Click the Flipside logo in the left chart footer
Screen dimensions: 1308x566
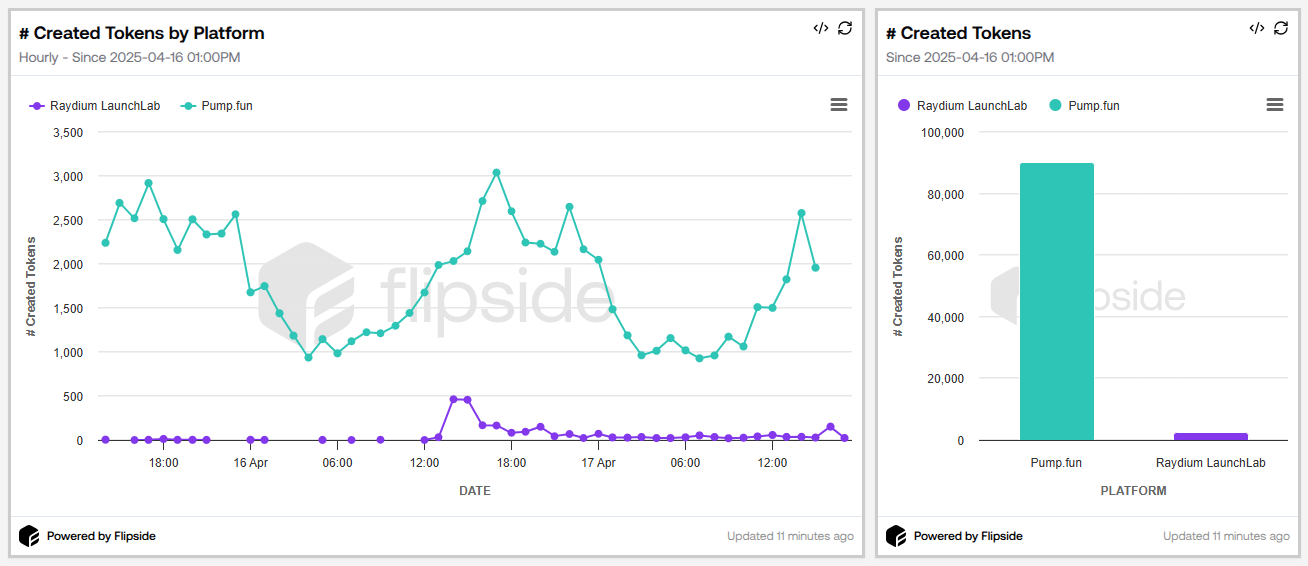coord(29,536)
